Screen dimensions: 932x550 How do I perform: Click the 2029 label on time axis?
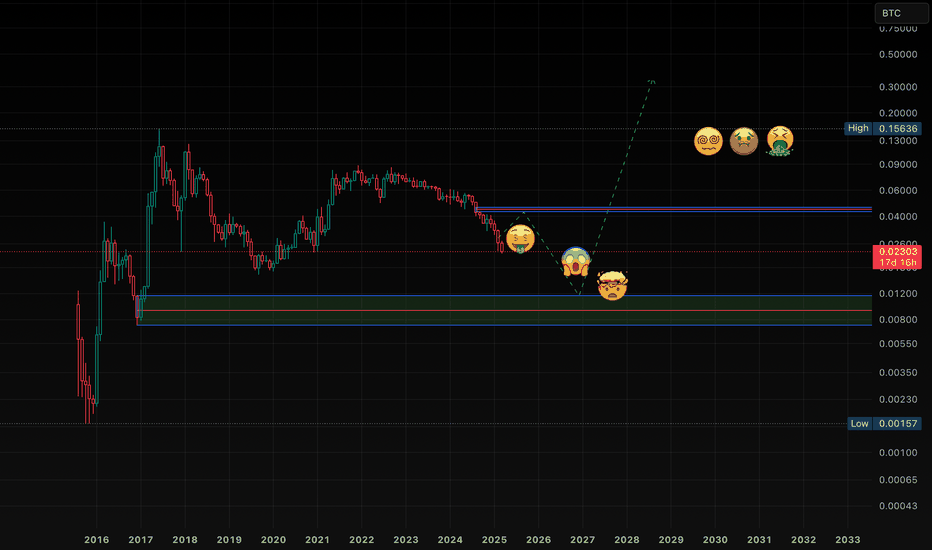coord(671,540)
